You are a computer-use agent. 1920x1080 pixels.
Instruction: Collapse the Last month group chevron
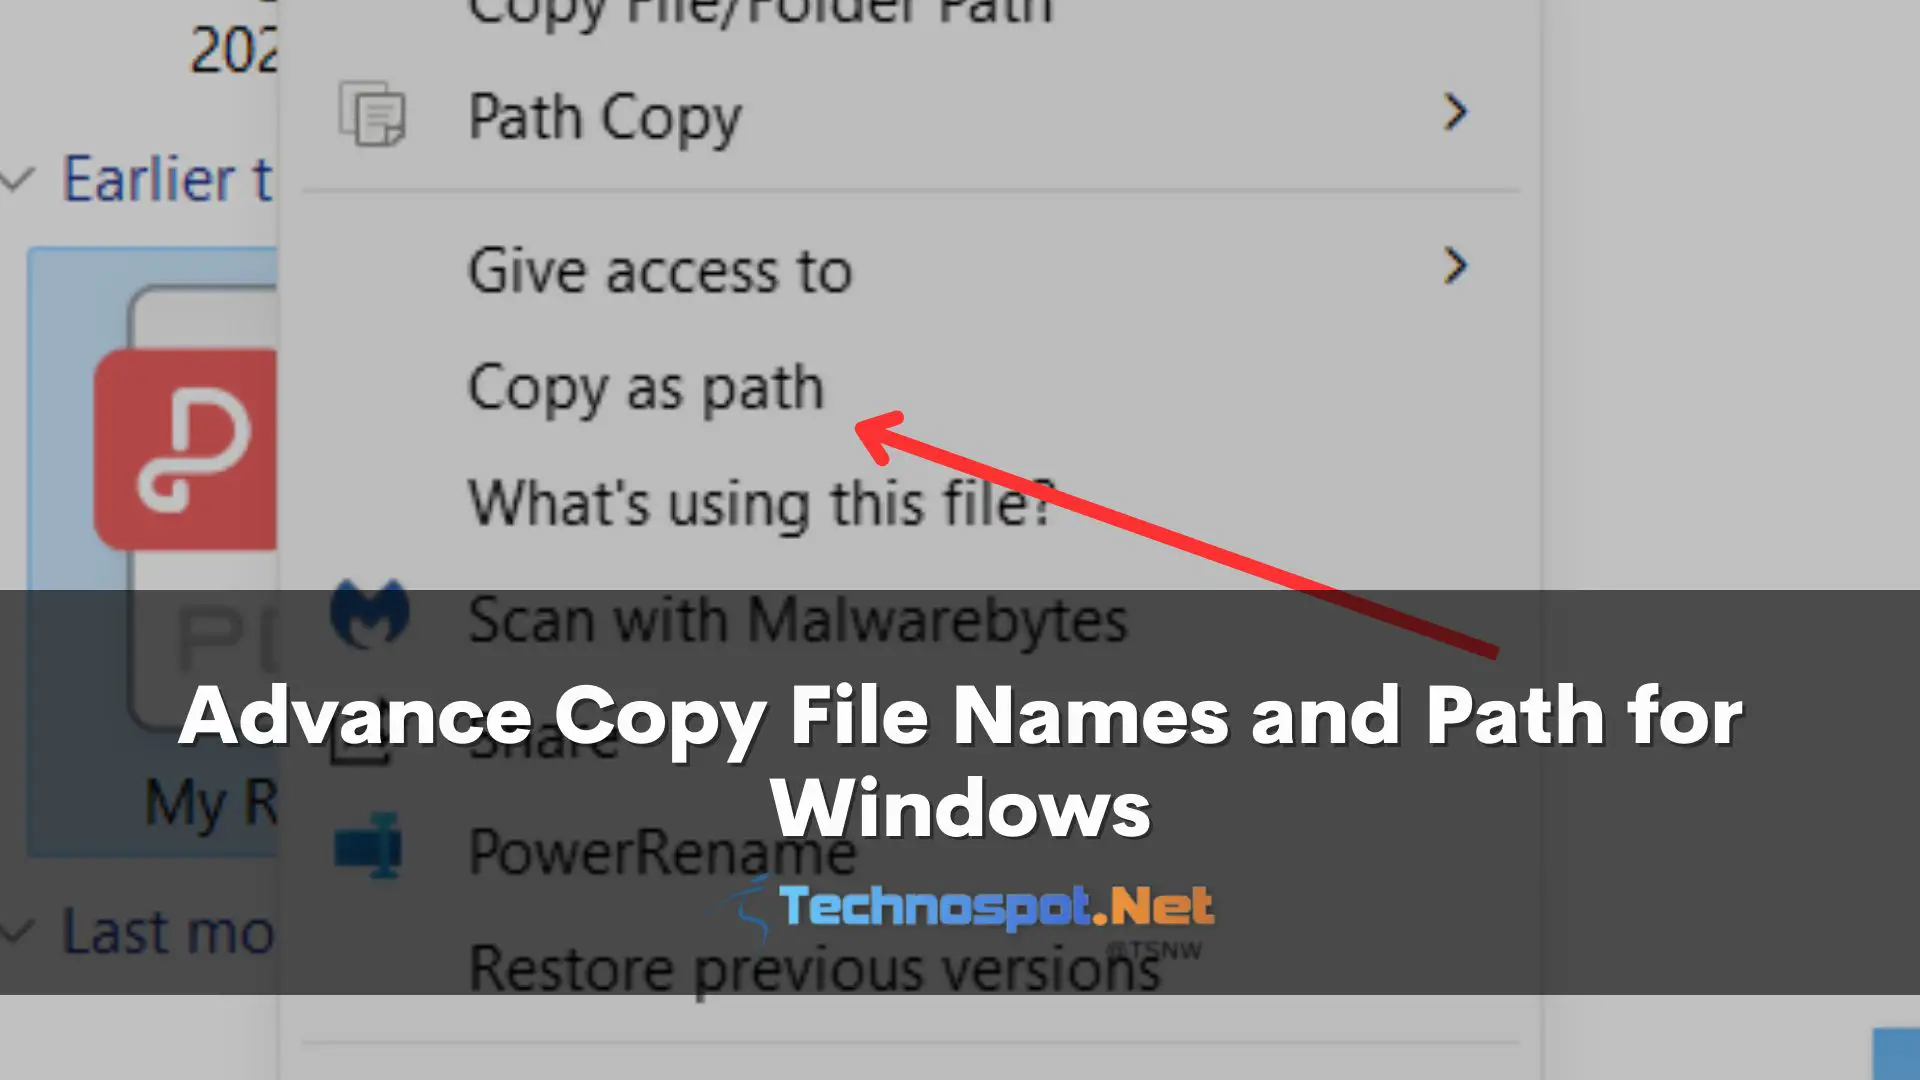(17, 933)
